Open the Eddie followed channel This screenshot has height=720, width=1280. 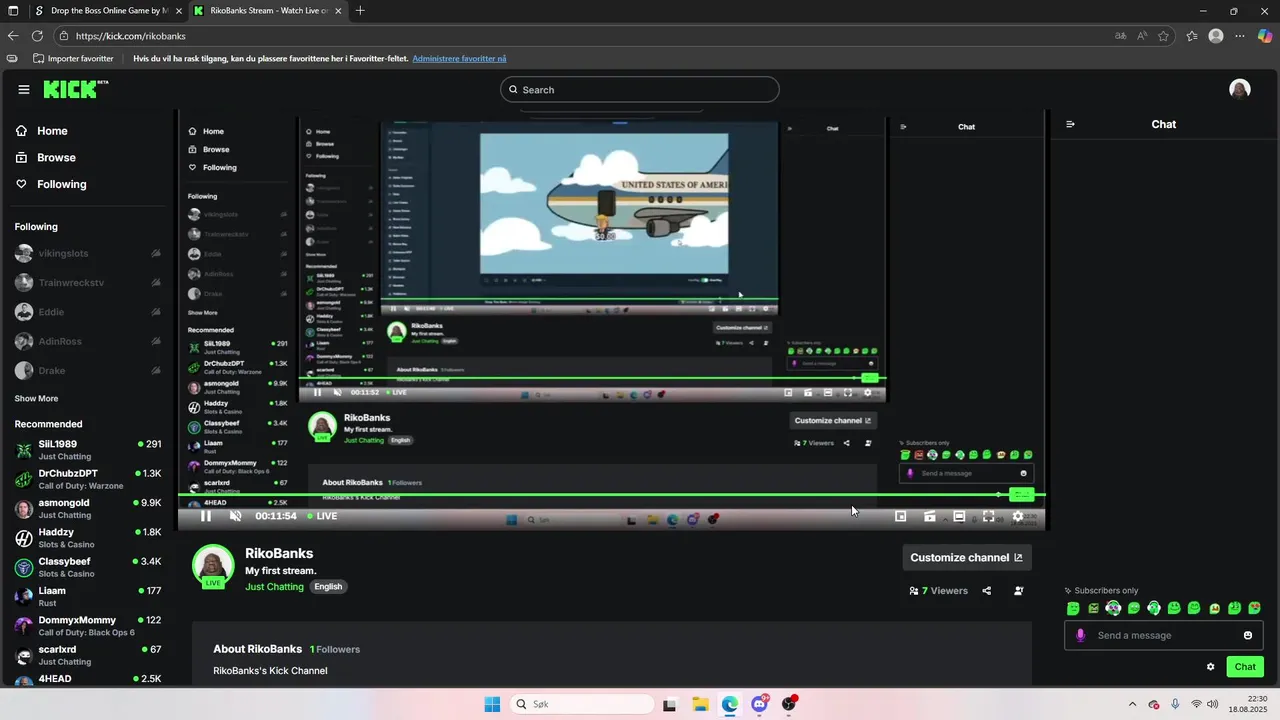[x=88, y=312]
